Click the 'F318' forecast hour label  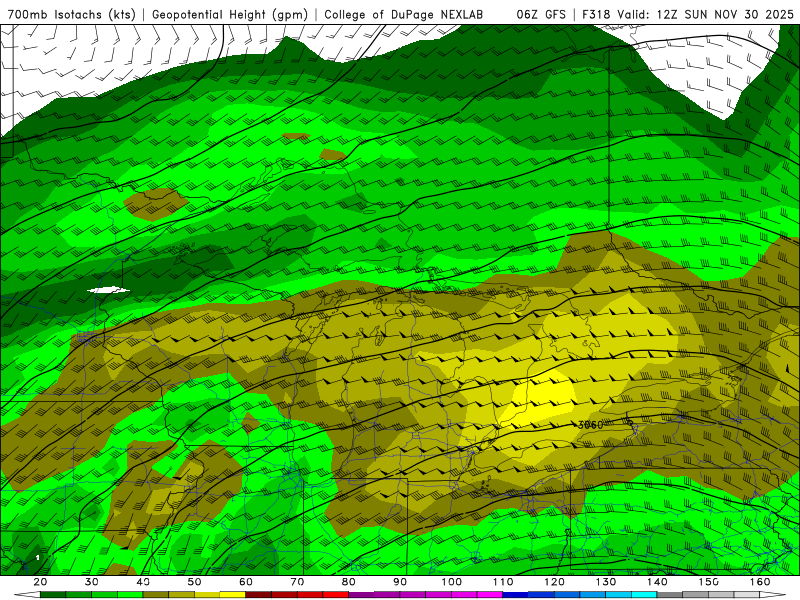596,14
